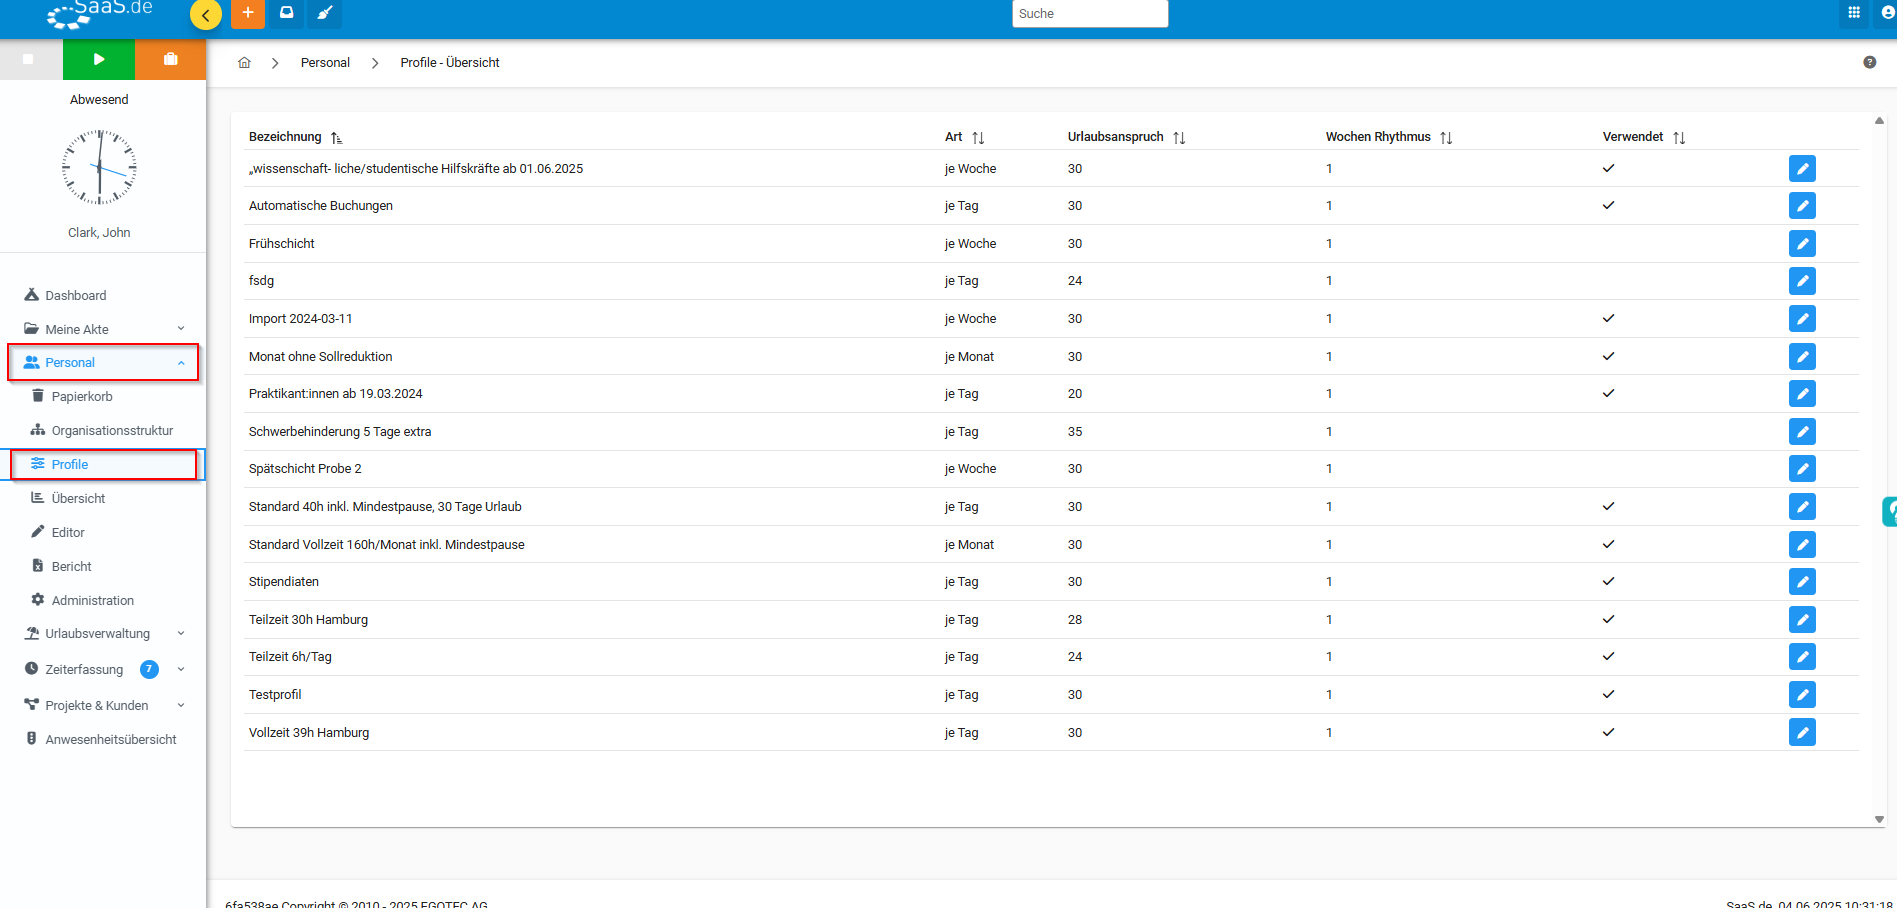The height and width of the screenshot is (908, 1897).
Task: Open Organisationsstruktur in sidebar
Action: coord(112,431)
